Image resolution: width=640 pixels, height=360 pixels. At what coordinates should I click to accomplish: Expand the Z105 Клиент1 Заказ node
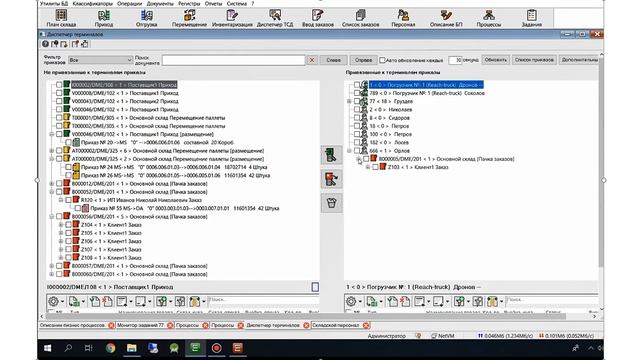(x=61, y=233)
